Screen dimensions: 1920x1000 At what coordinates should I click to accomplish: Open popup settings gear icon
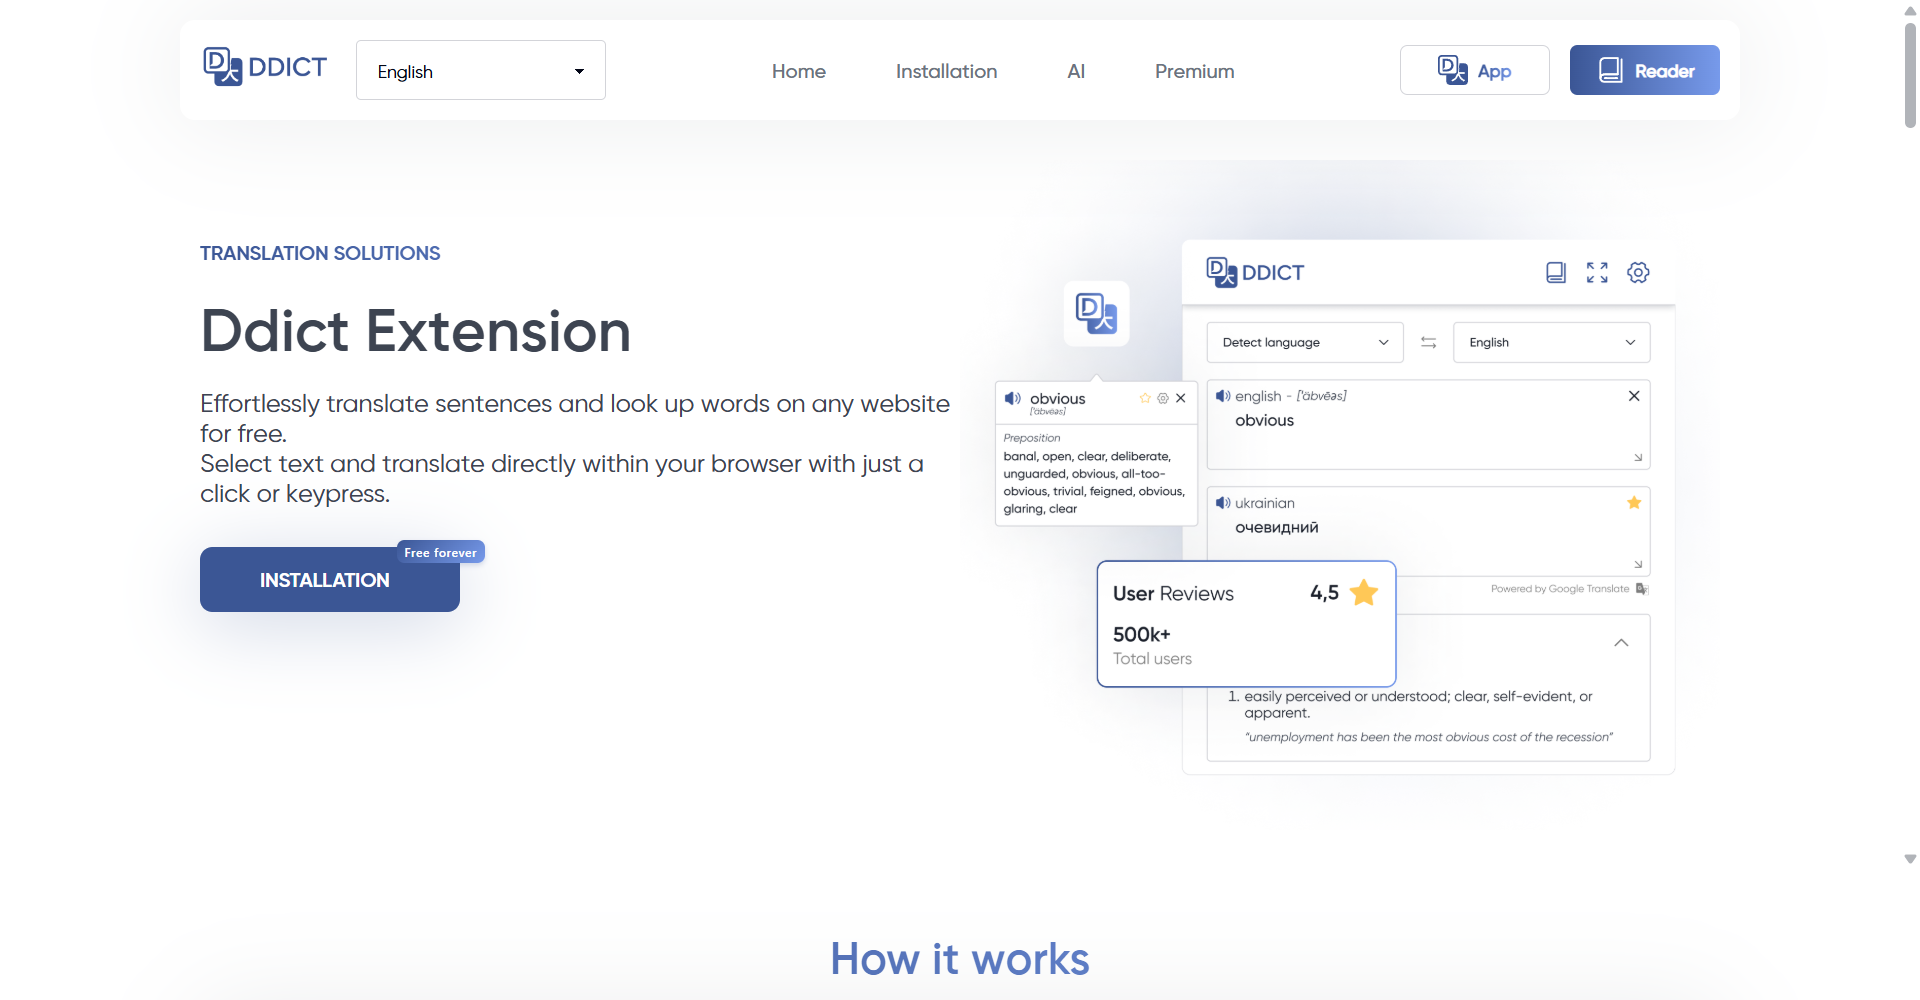point(1163,398)
